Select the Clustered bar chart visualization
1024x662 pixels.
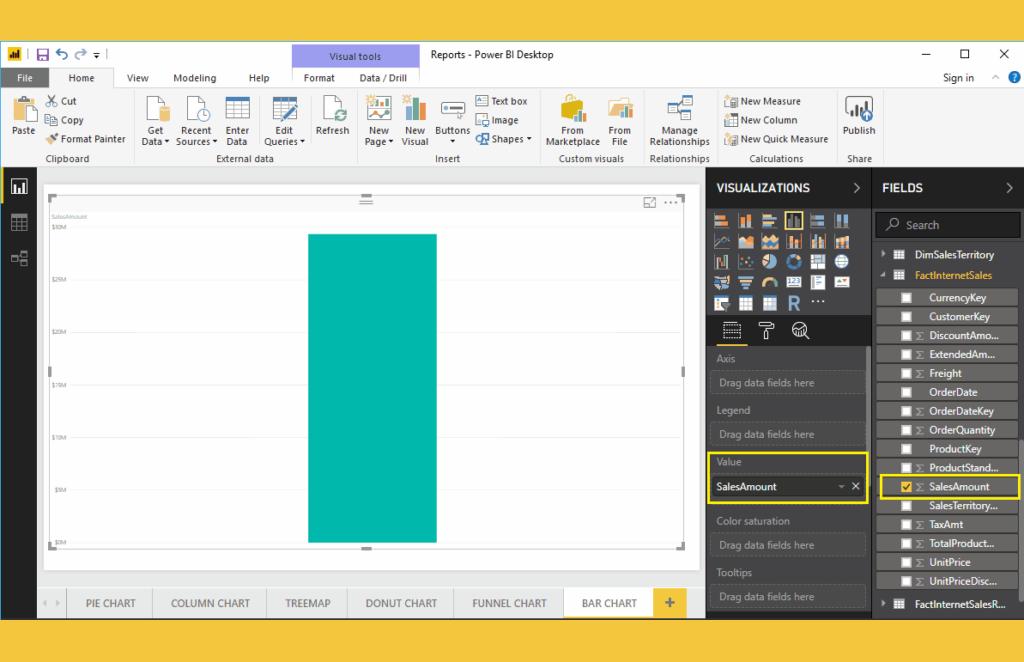(x=769, y=221)
